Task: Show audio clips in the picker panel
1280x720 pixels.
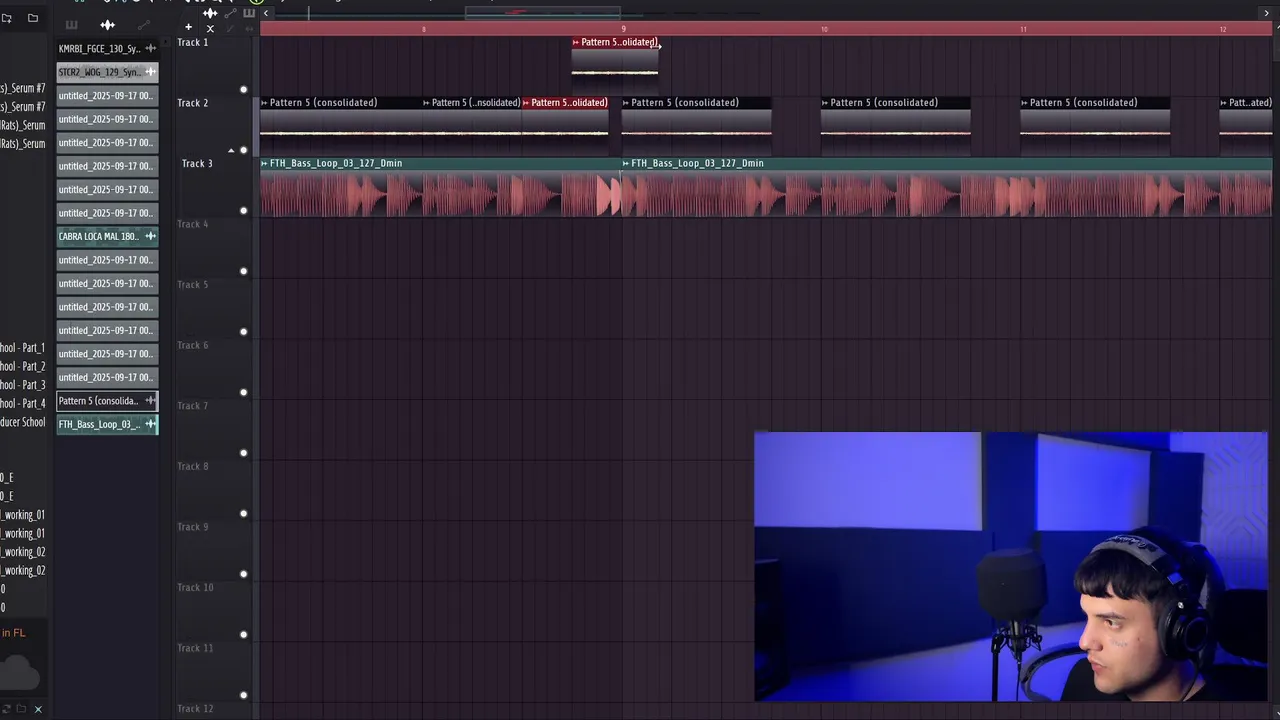Action: click(107, 25)
